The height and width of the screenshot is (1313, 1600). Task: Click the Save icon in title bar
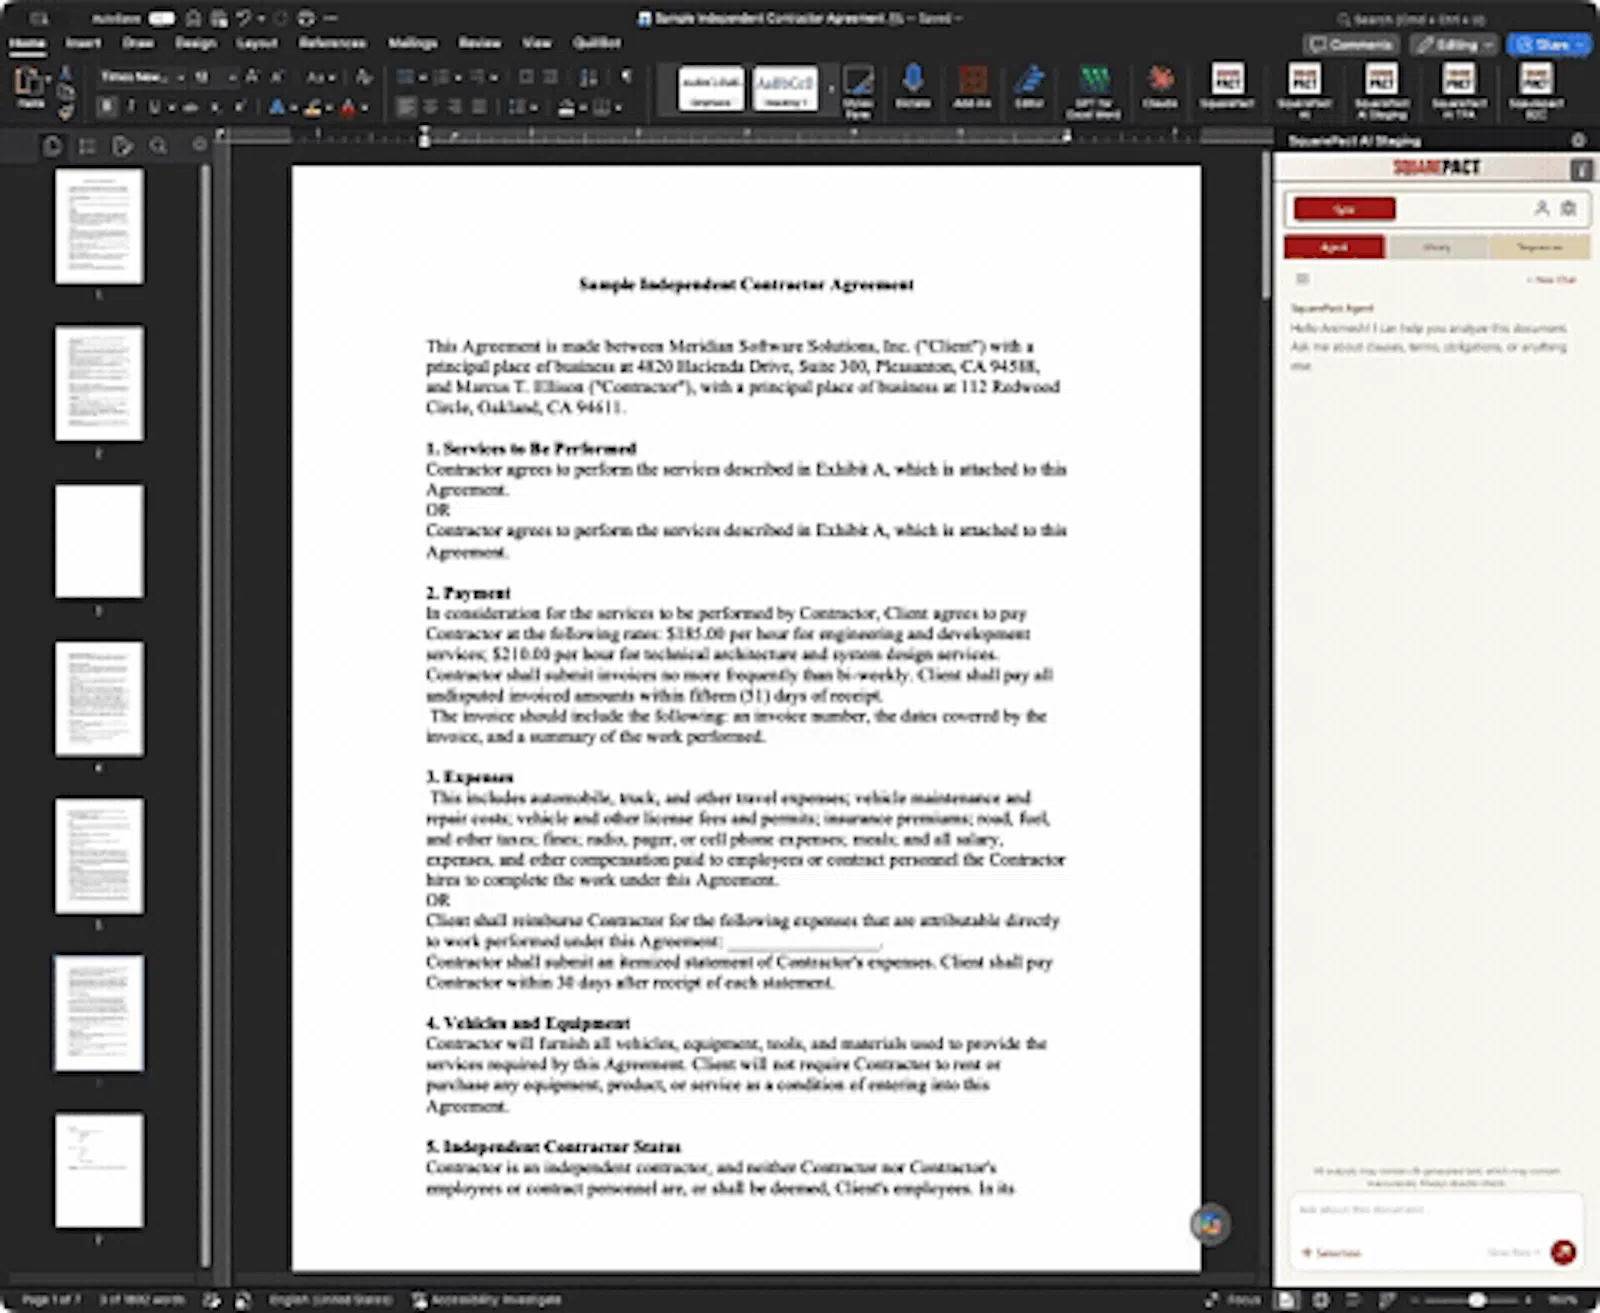pos(218,18)
